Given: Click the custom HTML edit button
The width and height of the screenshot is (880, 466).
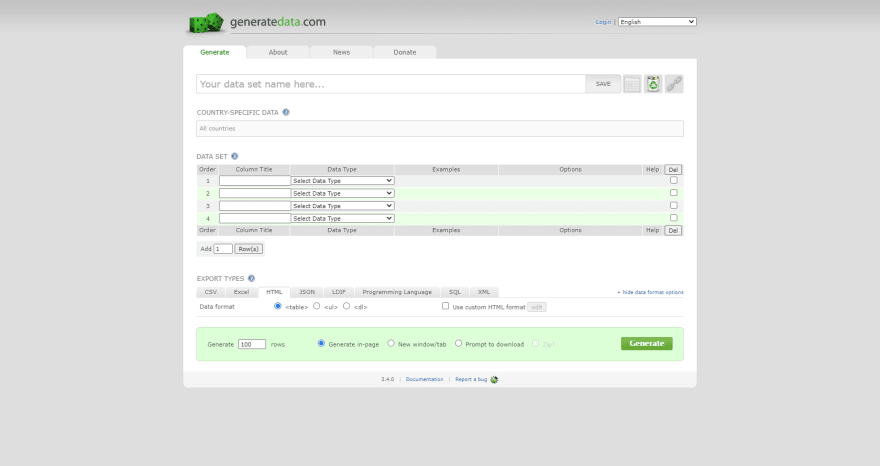Looking at the screenshot, I should coord(537,307).
